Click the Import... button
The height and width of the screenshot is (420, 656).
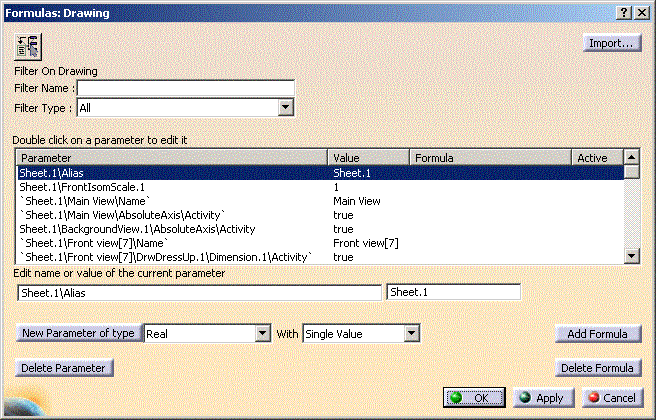pyautogui.click(x=611, y=43)
